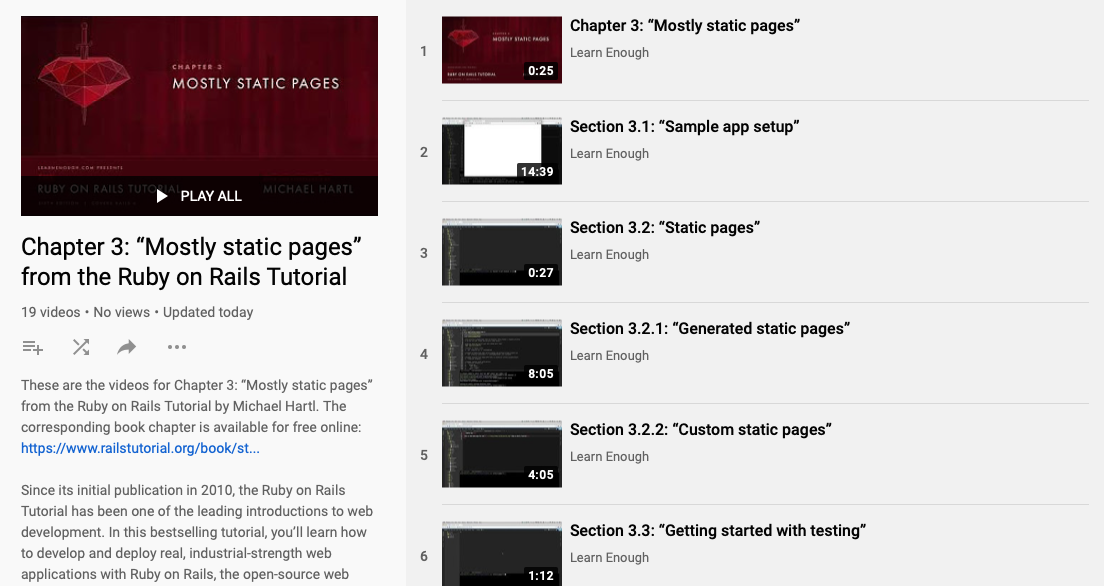The image size is (1104, 586).
Task: Open the three-dot more options menu
Action: 177,347
